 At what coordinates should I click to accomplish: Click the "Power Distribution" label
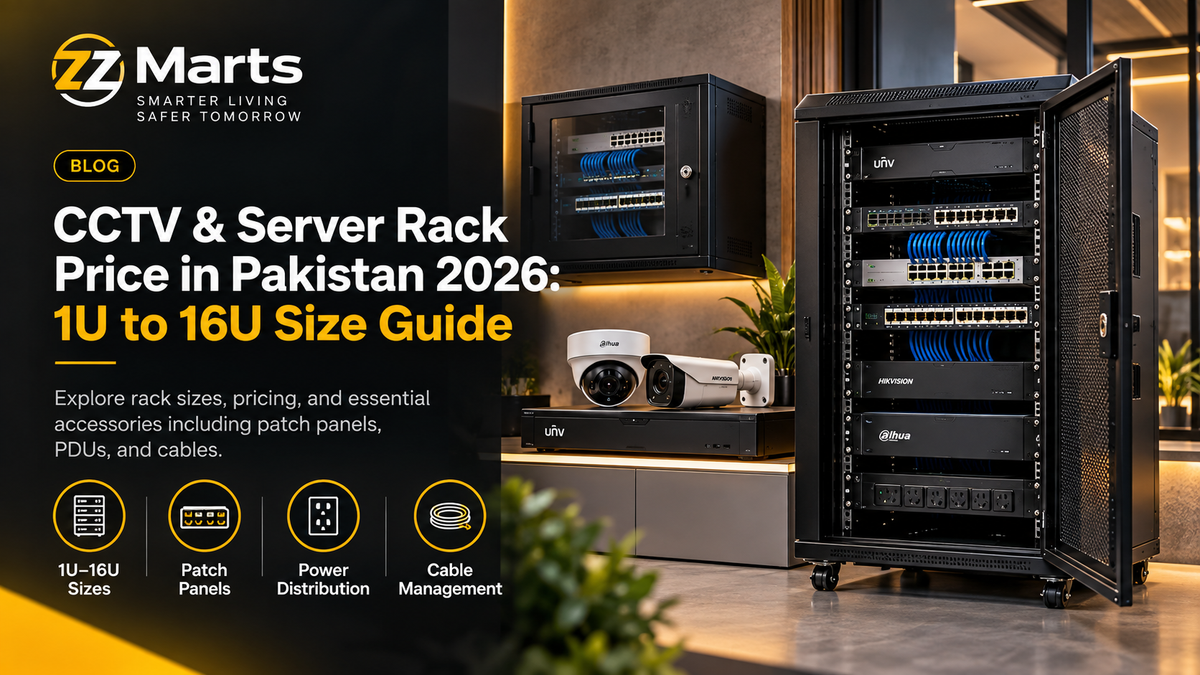(323, 579)
